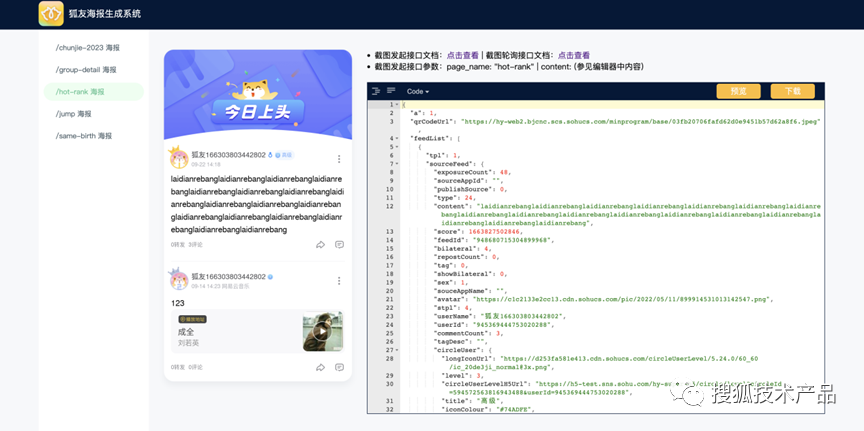
Task: Click the "feedId" value in the editor
Action: pos(511,240)
